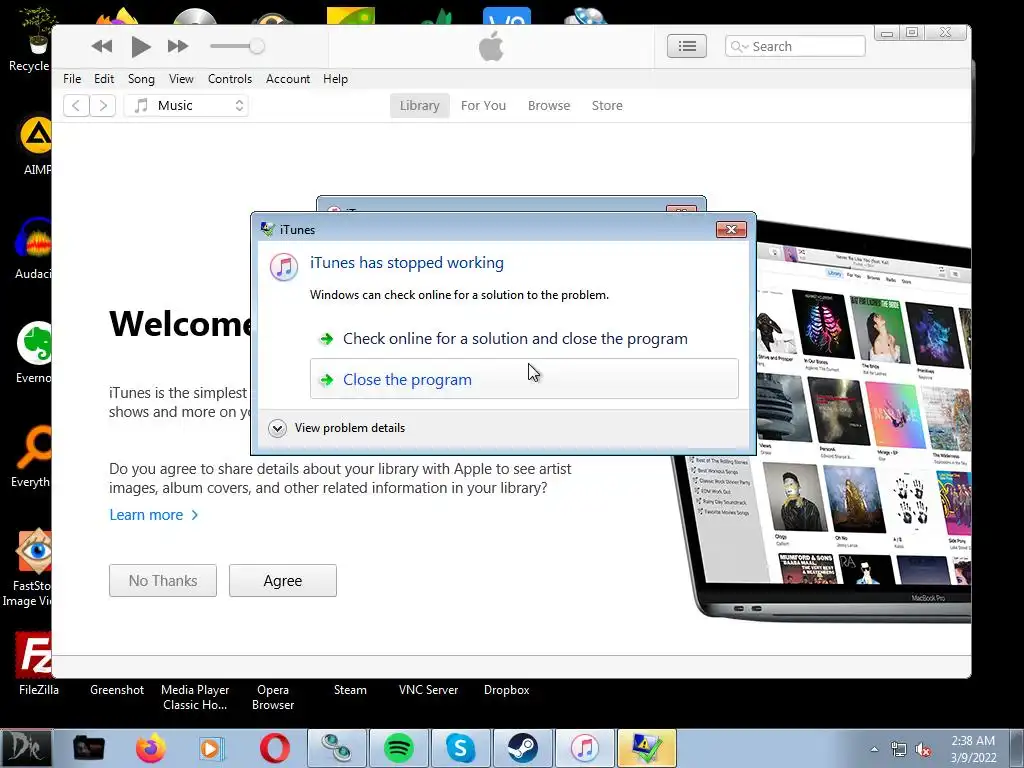Open the AIMP desktop icon
The height and width of the screenshot is (768, 1024).
coord(36,145)
